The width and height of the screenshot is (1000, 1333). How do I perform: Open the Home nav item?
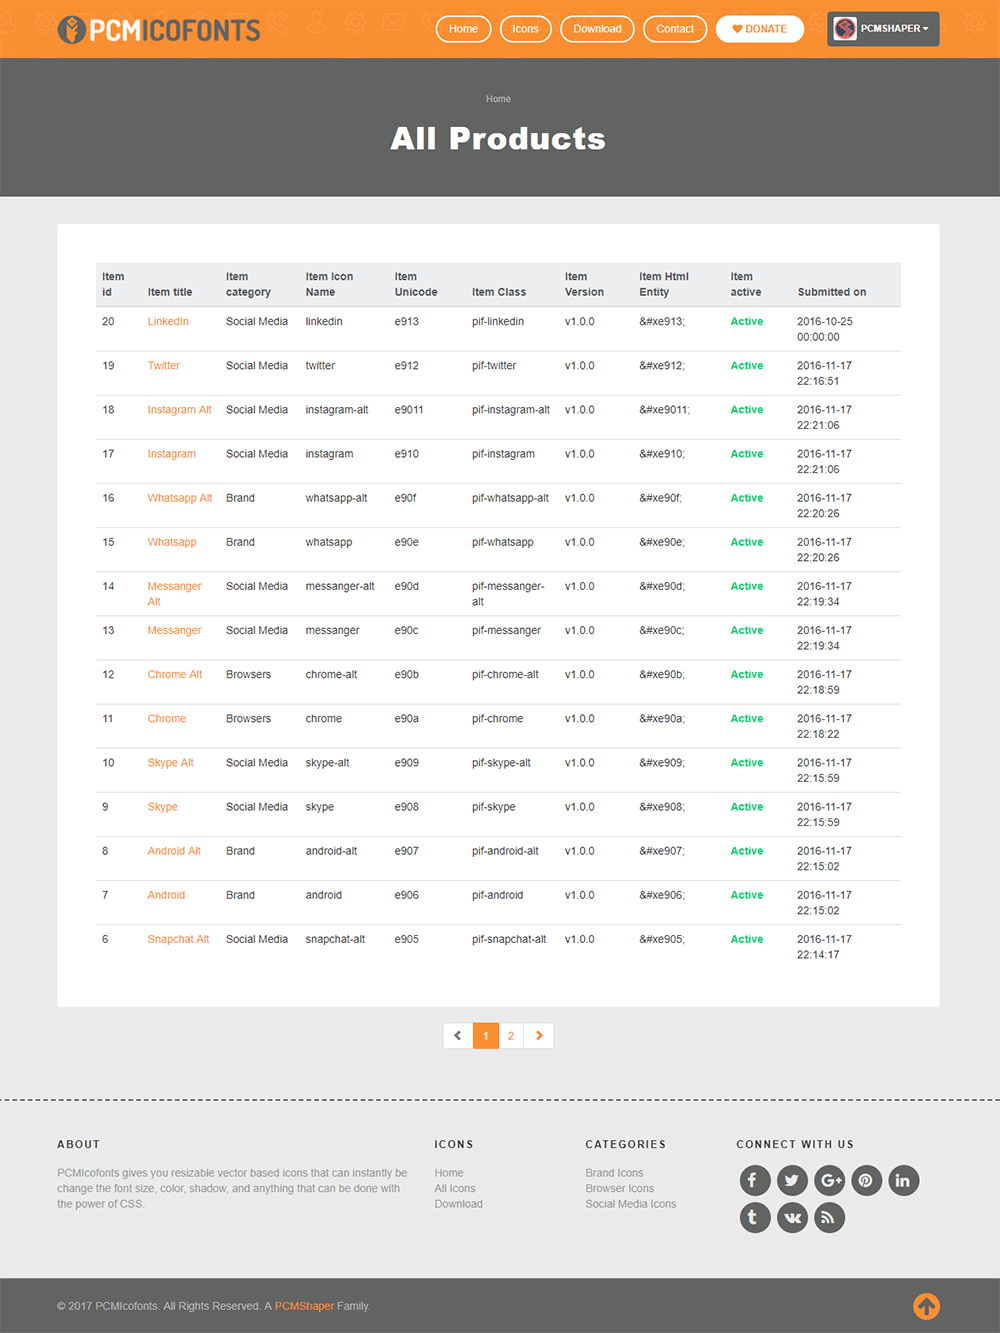pos(463,29)
